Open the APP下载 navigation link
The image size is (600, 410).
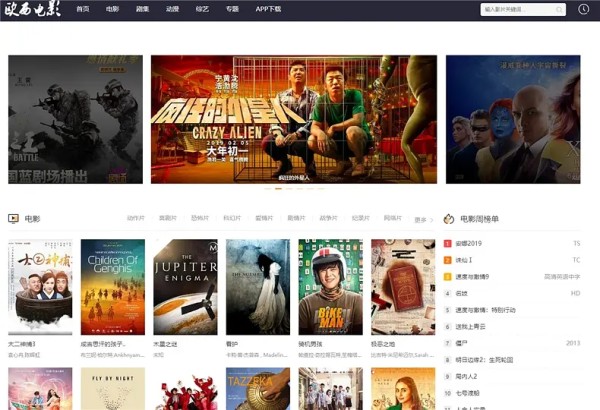[x=268, y=9]
